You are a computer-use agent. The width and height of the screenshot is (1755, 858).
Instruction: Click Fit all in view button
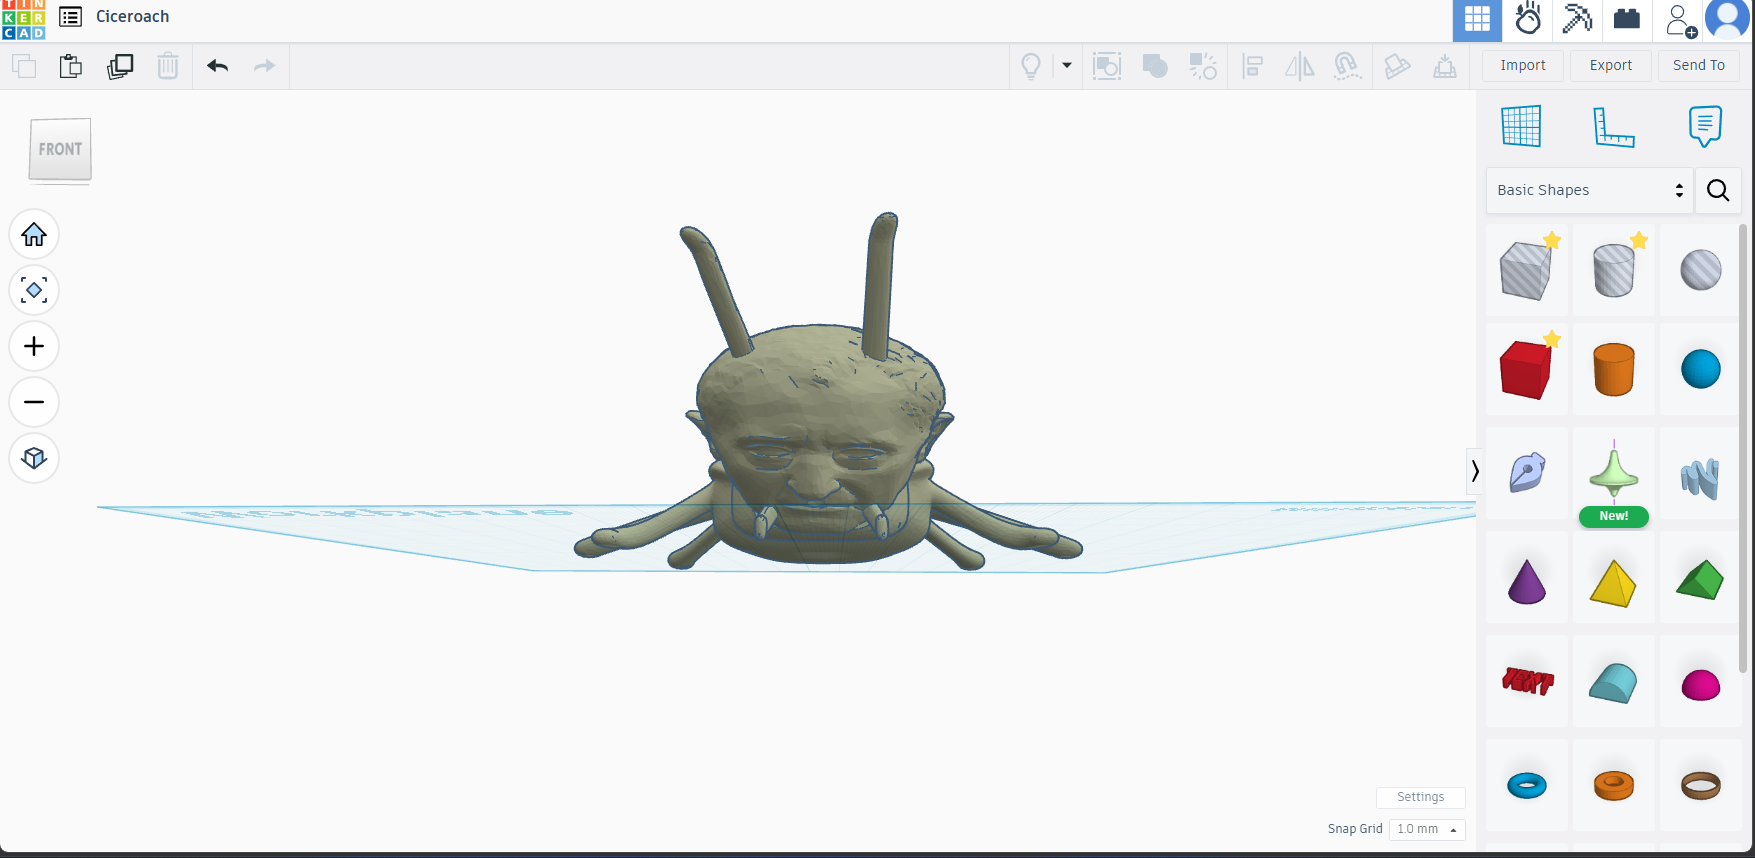tap(34, 290)
